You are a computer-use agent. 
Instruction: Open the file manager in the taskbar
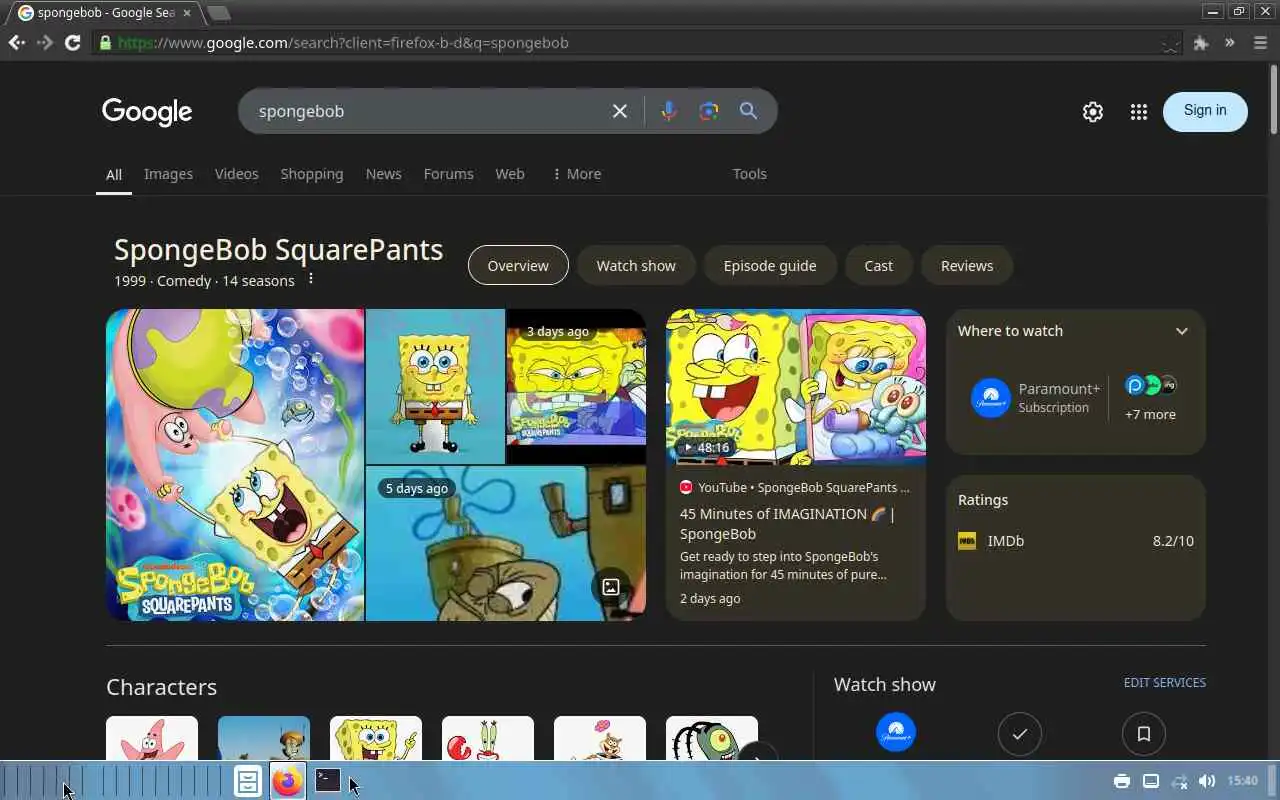click(248, 780)
